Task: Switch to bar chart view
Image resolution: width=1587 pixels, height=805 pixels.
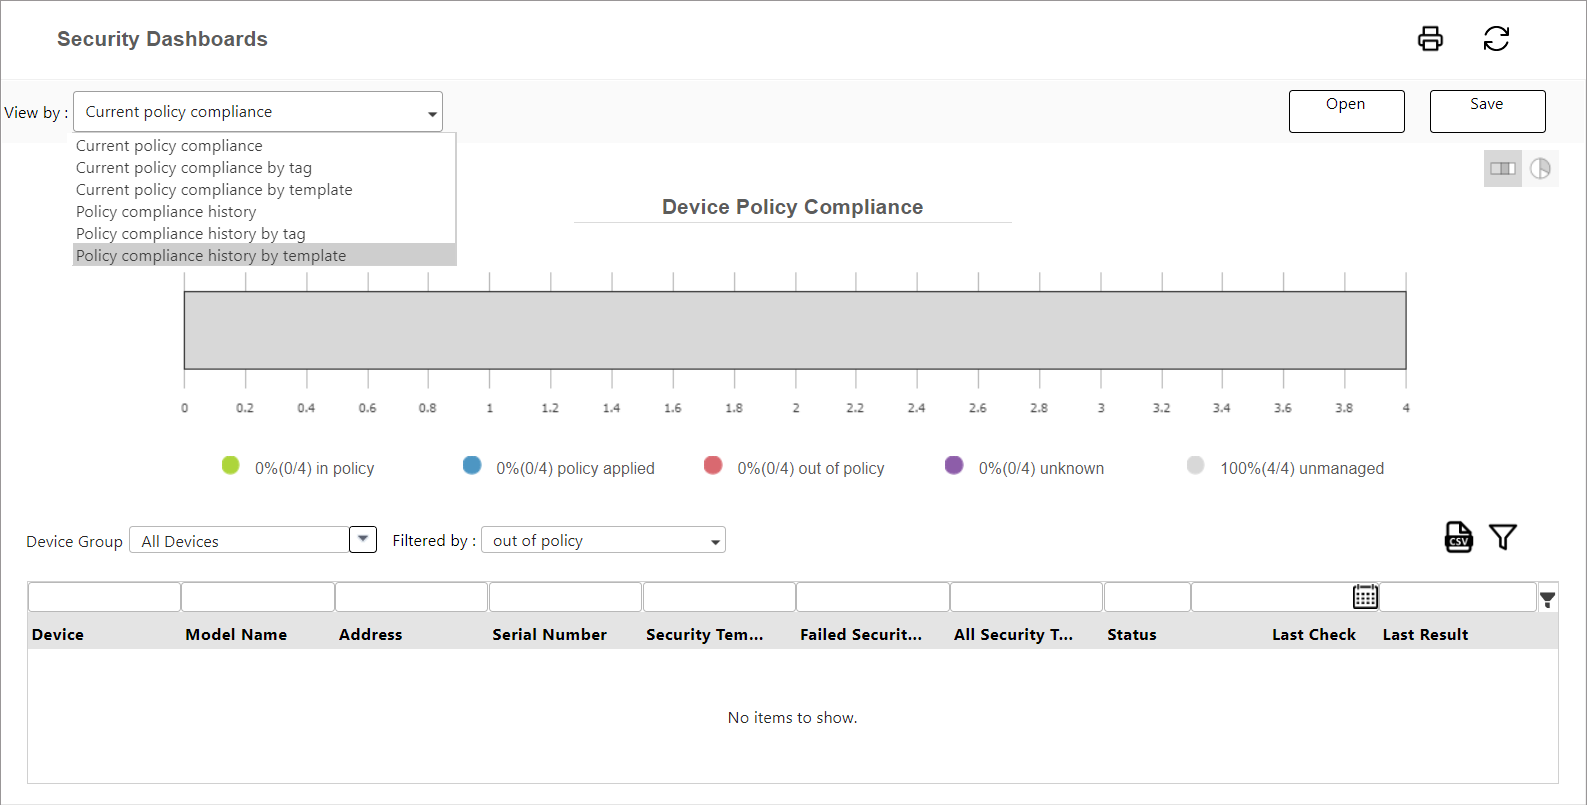Action: tap(1502, 168)
